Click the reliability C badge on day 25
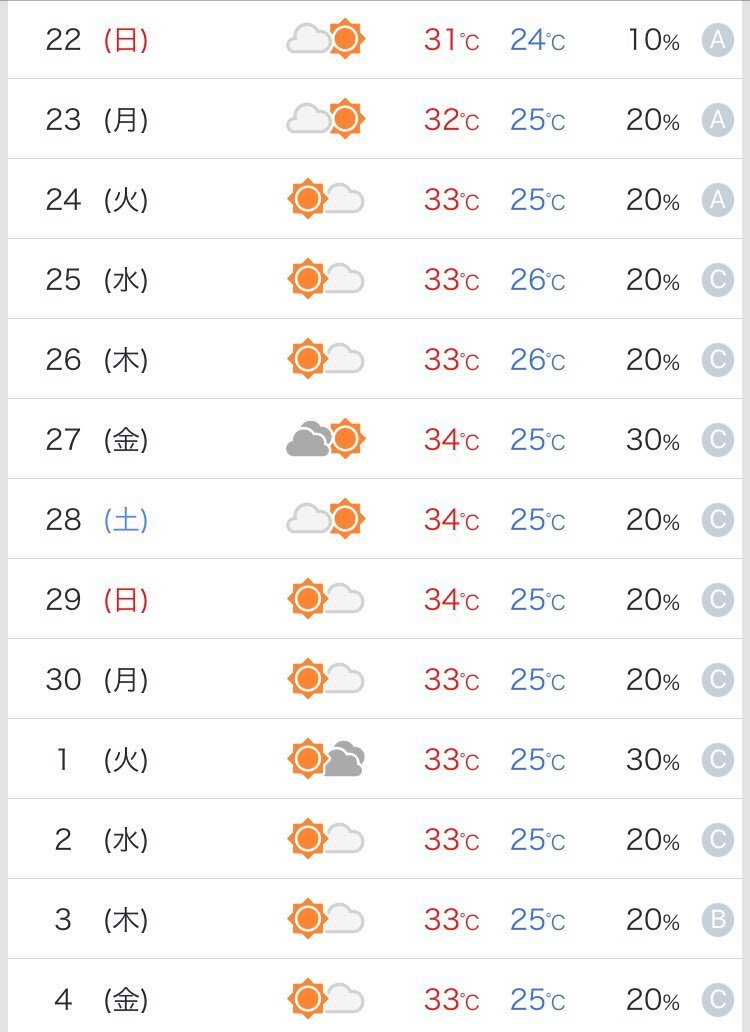Viewport: 750px width, 1032px height. tap(717, 280)
